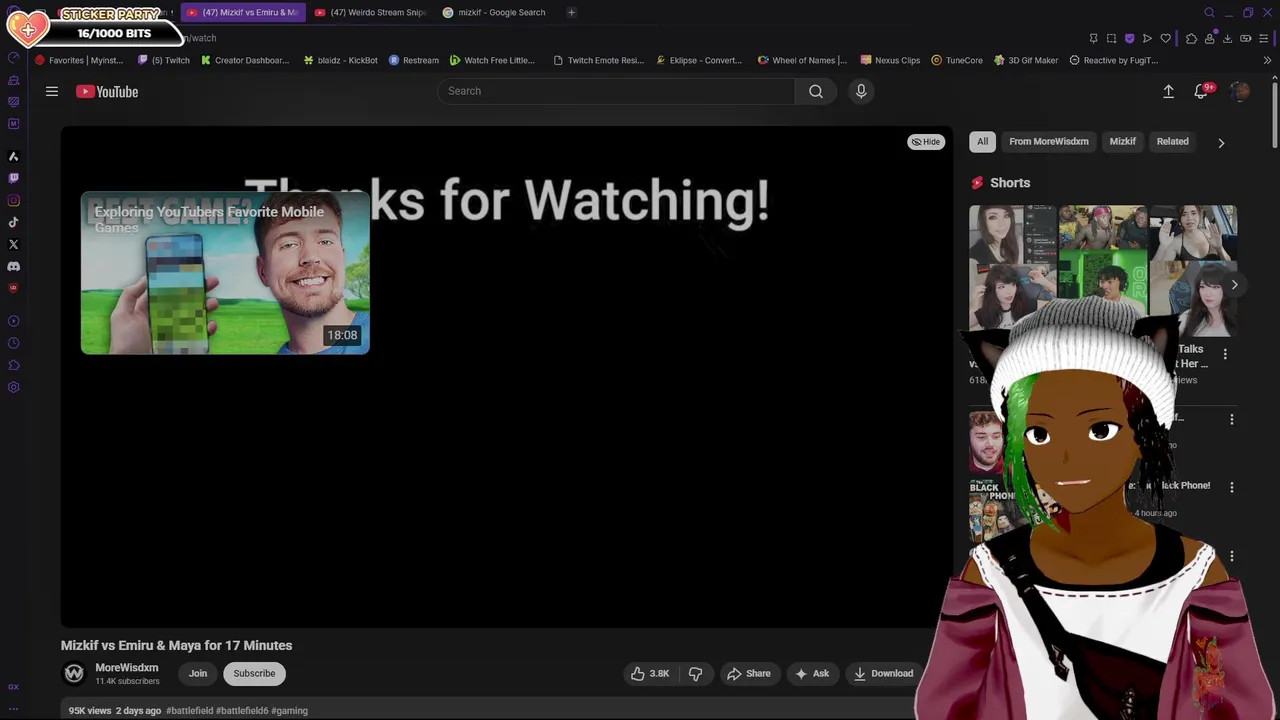Image resolution: width=1280 pixels, height=720 pixels.
Task: Click browser tab search magnifier
Action: (x=1209, y=12)
